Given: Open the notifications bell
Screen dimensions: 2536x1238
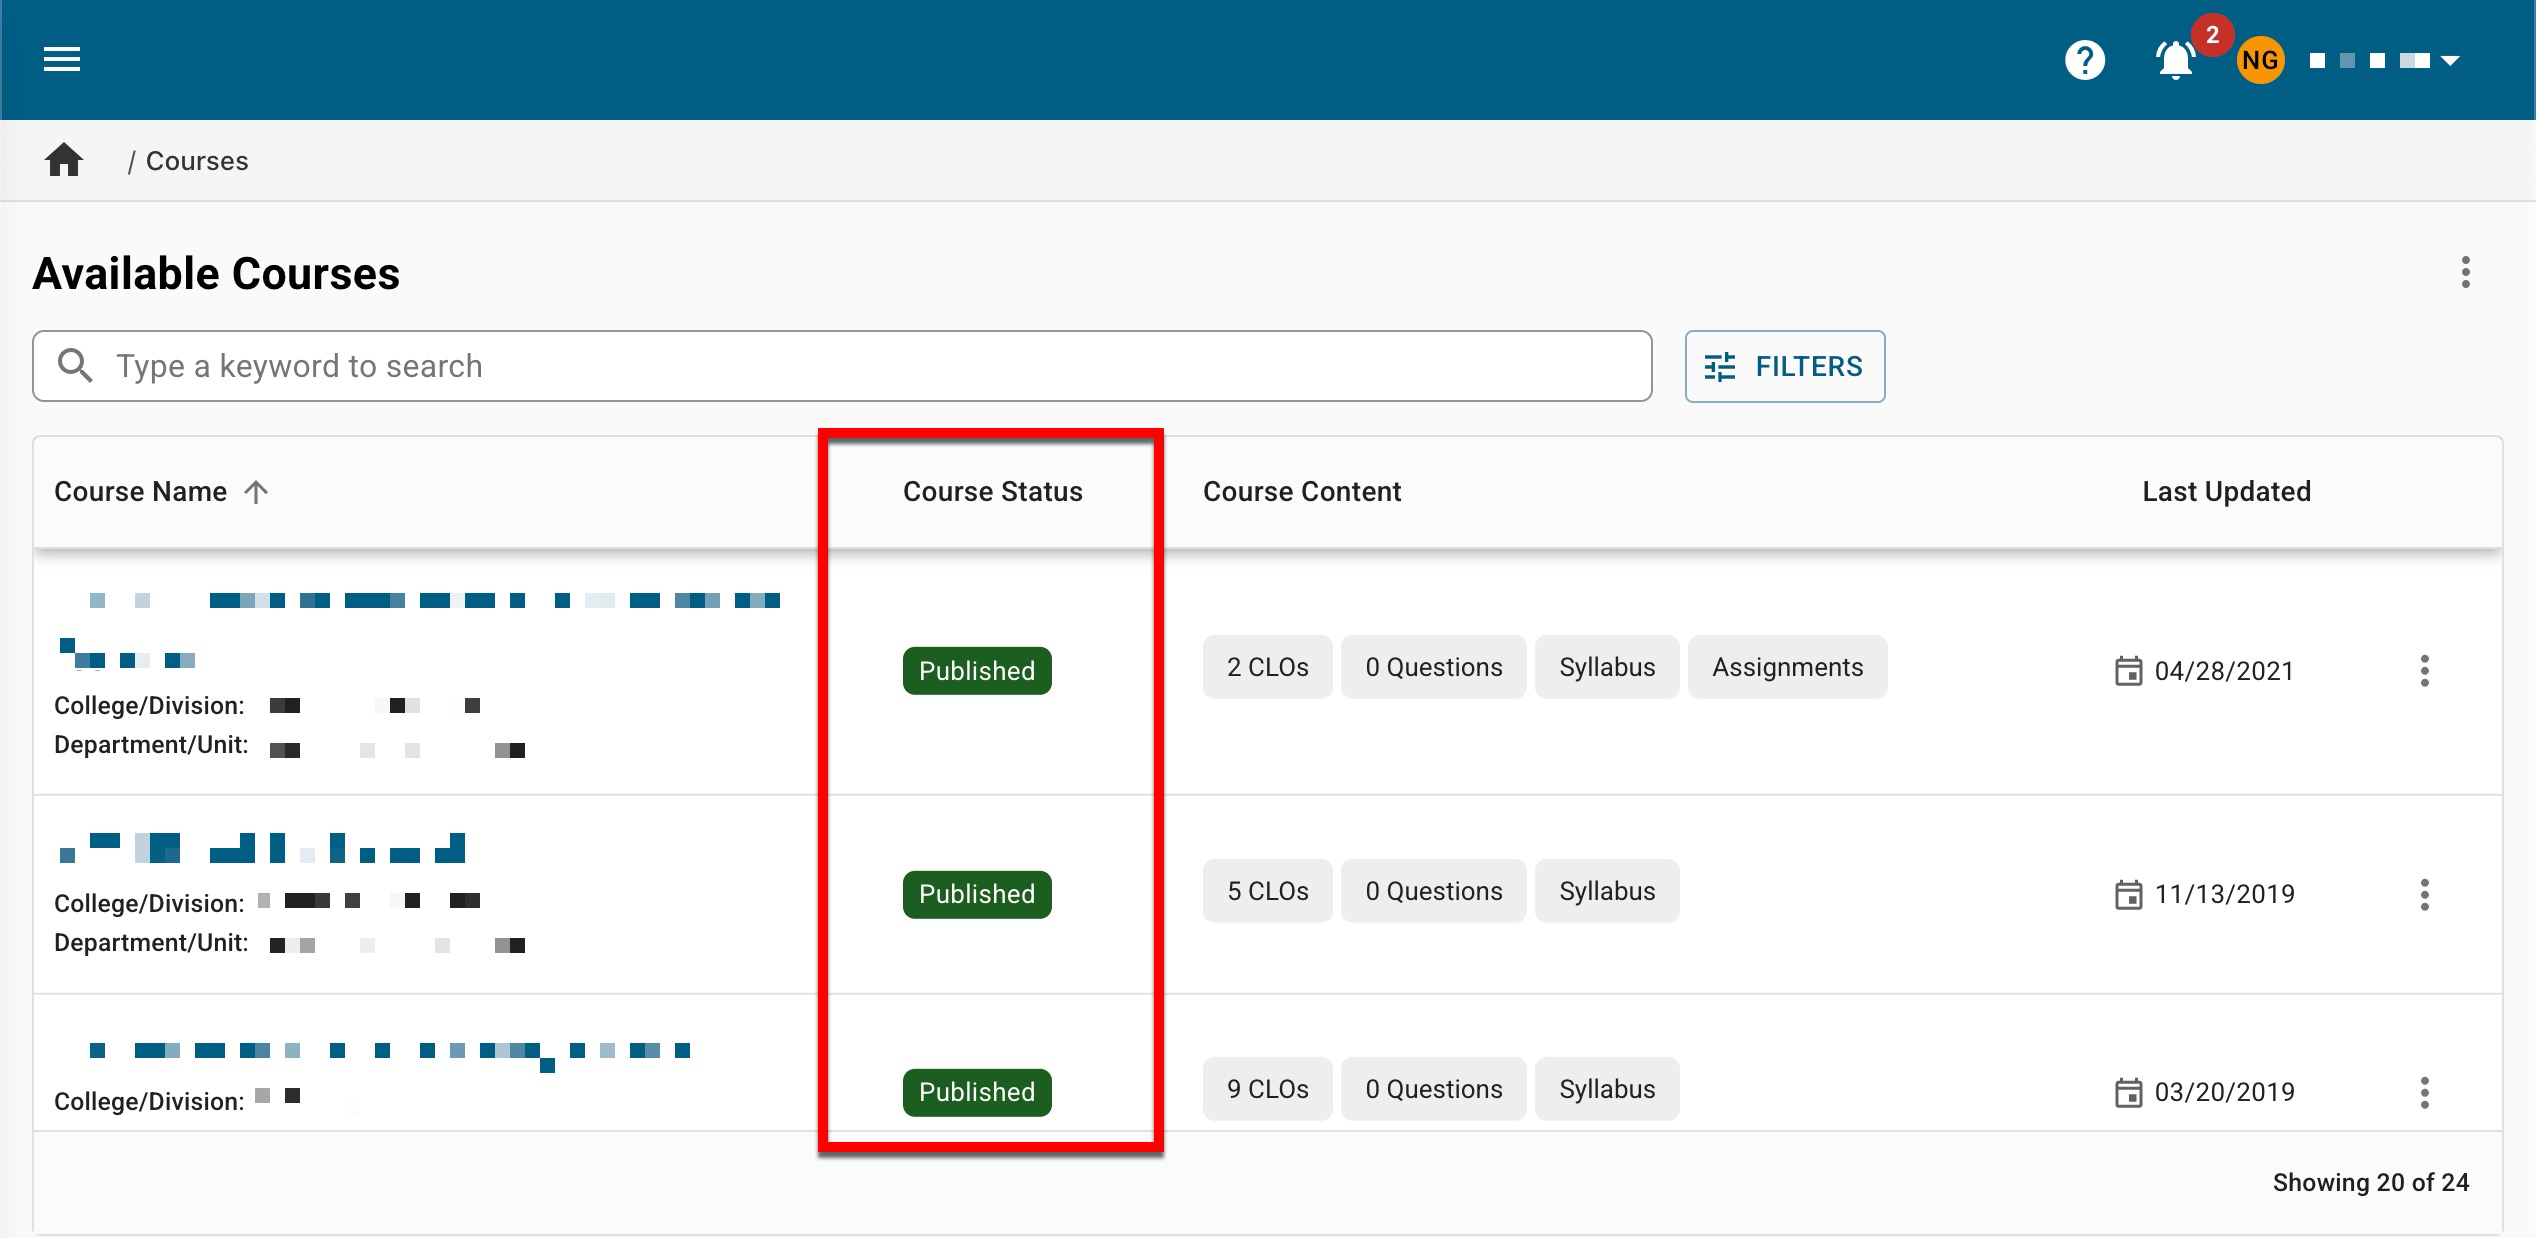Looking at the screenshot, I should pos(2175,61).
